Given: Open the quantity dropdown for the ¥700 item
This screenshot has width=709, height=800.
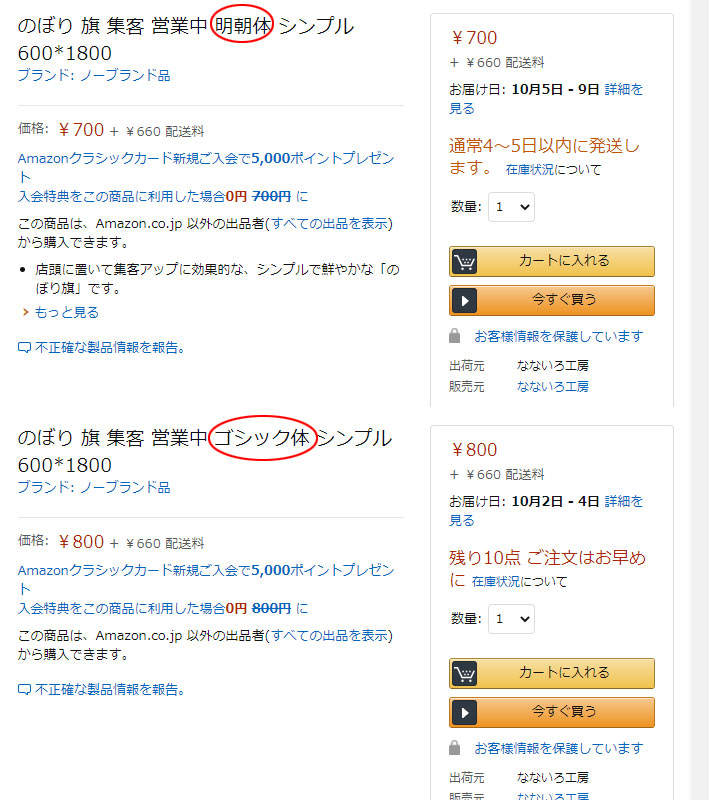Looking at the screenshot, I should tap(511, 206).
